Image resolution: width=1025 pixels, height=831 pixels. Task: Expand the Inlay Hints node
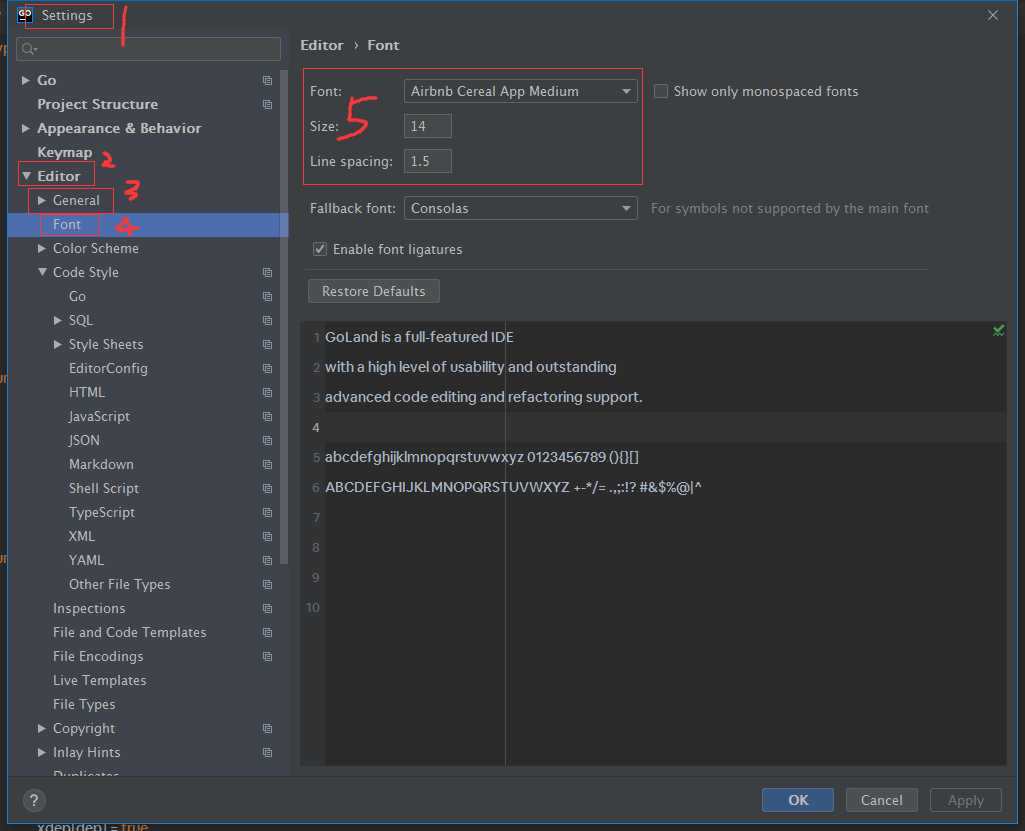(x=42, y=753)
